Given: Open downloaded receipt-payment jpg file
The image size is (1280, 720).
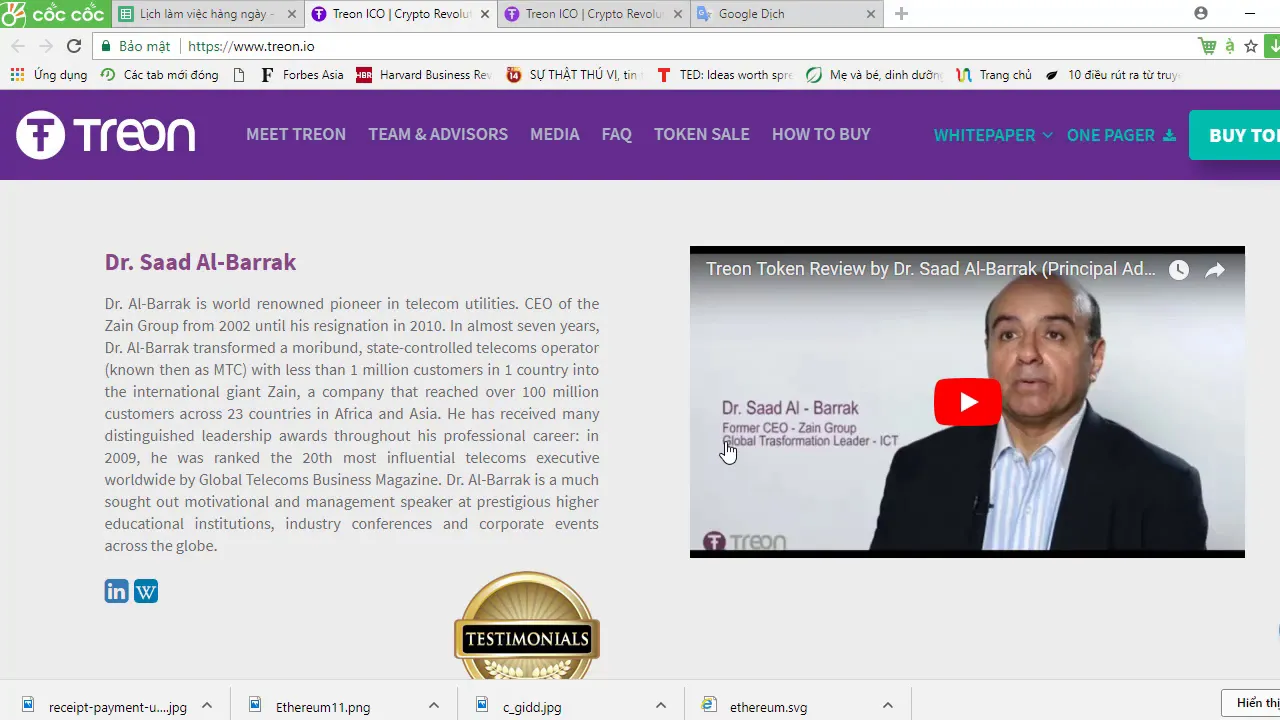Looking at the screenshot, I should (x=105, y=706).
